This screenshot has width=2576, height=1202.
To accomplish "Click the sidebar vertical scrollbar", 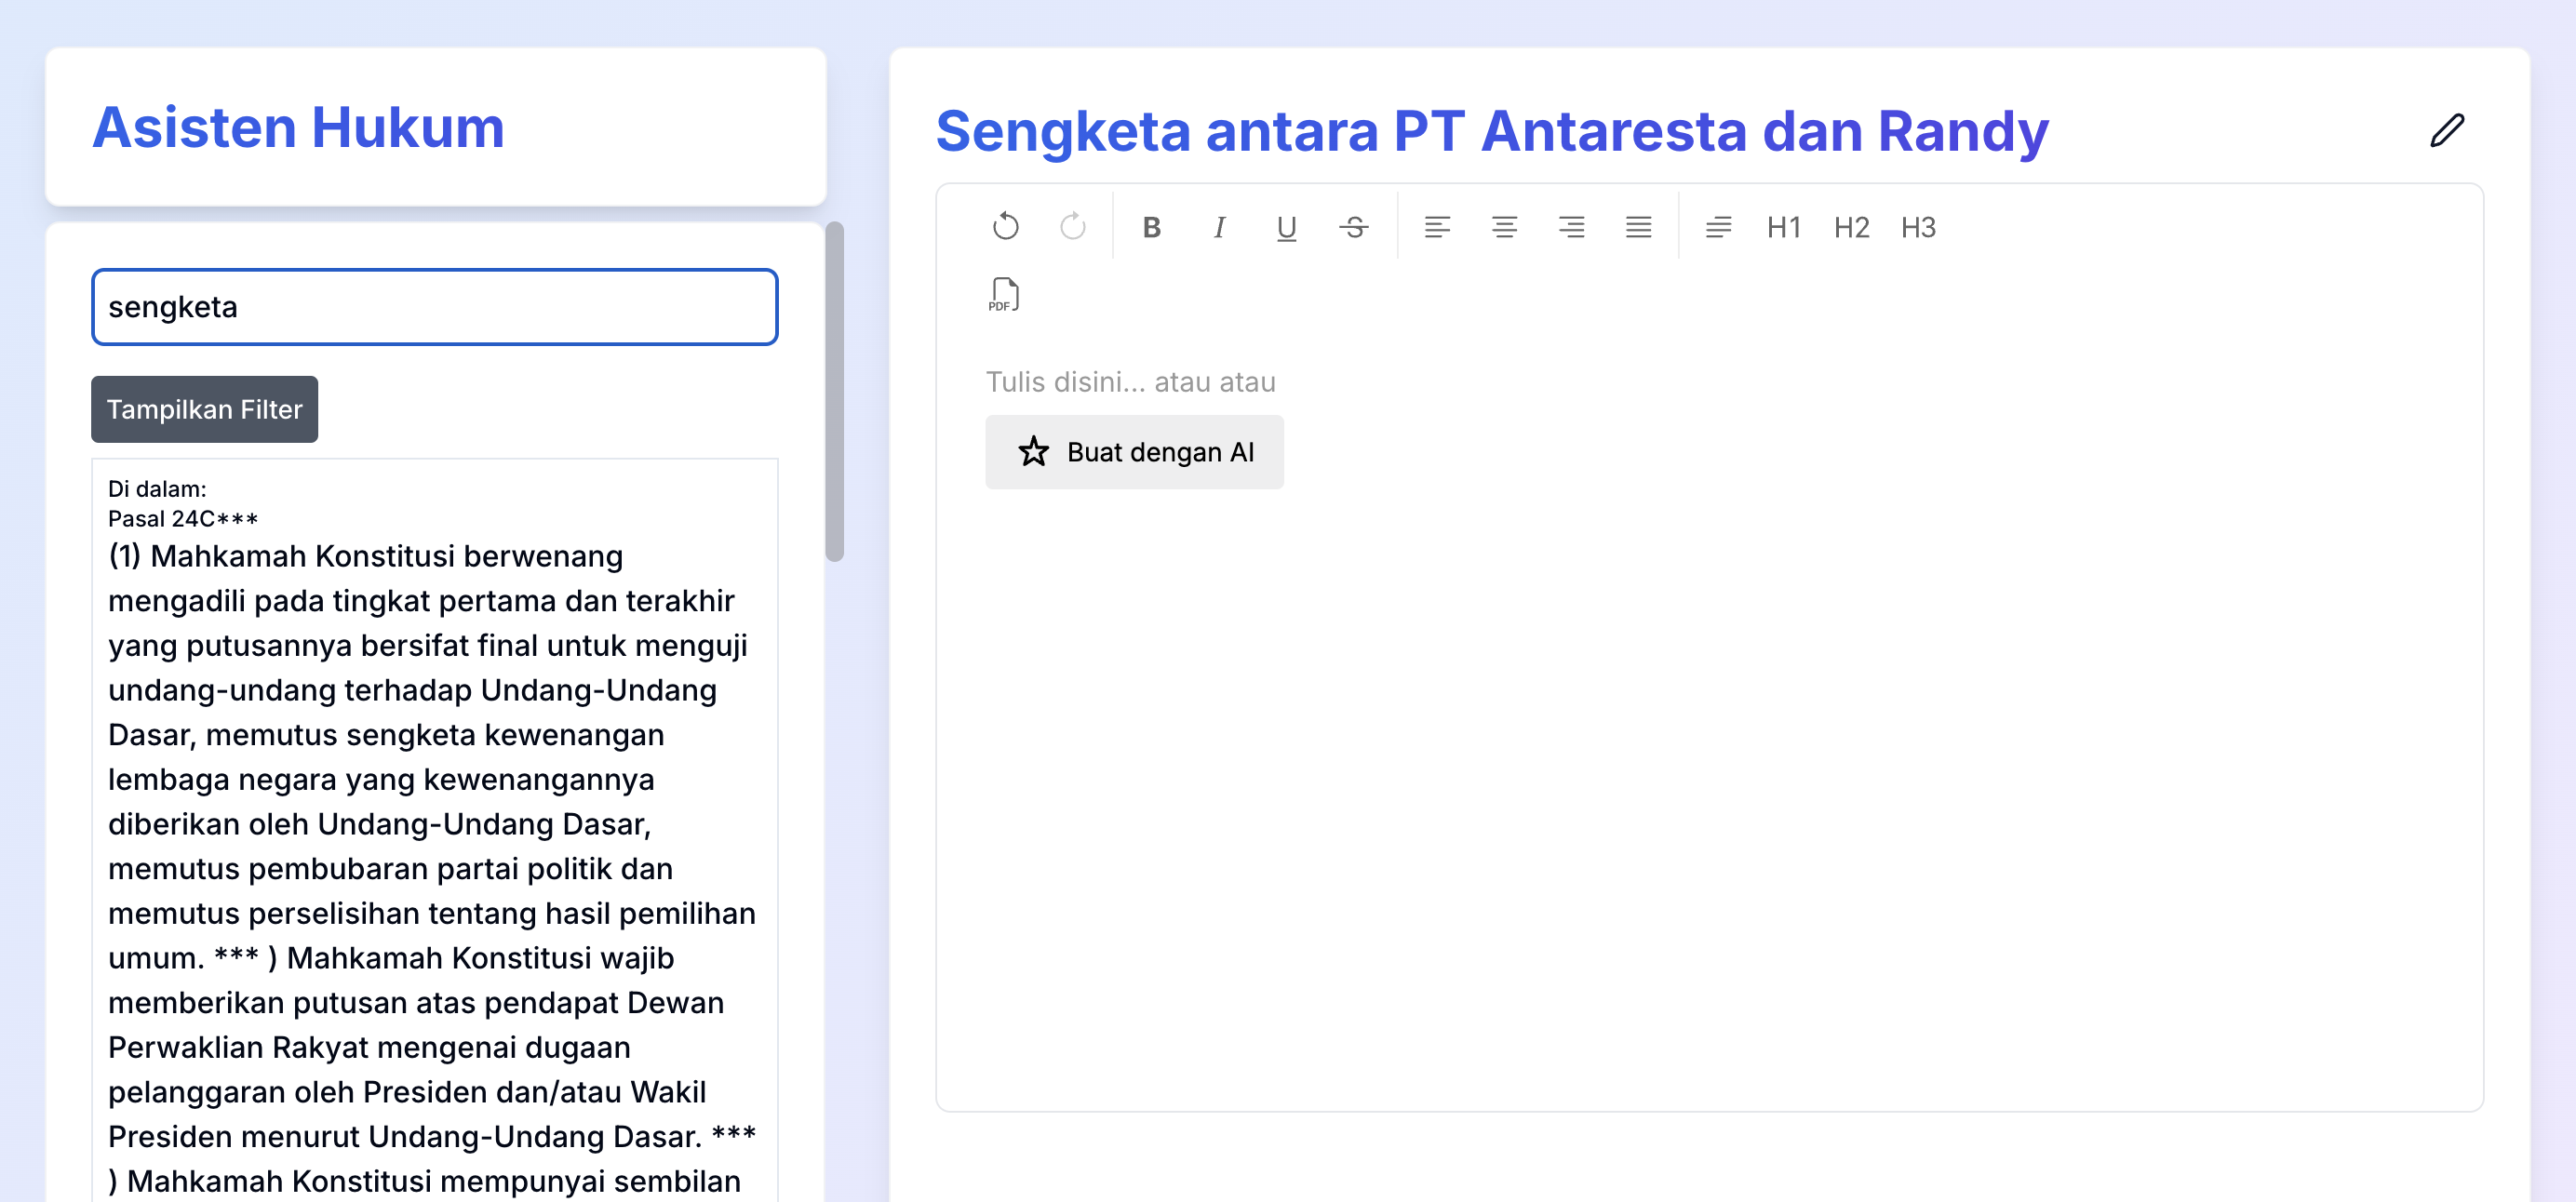I will point(835,392).
